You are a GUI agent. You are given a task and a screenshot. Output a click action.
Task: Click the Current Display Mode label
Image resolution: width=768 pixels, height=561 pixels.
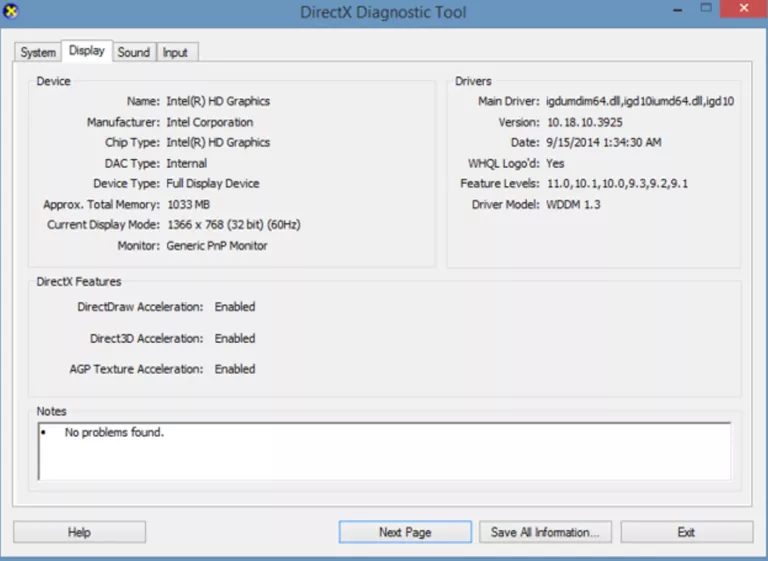[x=103, y=224]
